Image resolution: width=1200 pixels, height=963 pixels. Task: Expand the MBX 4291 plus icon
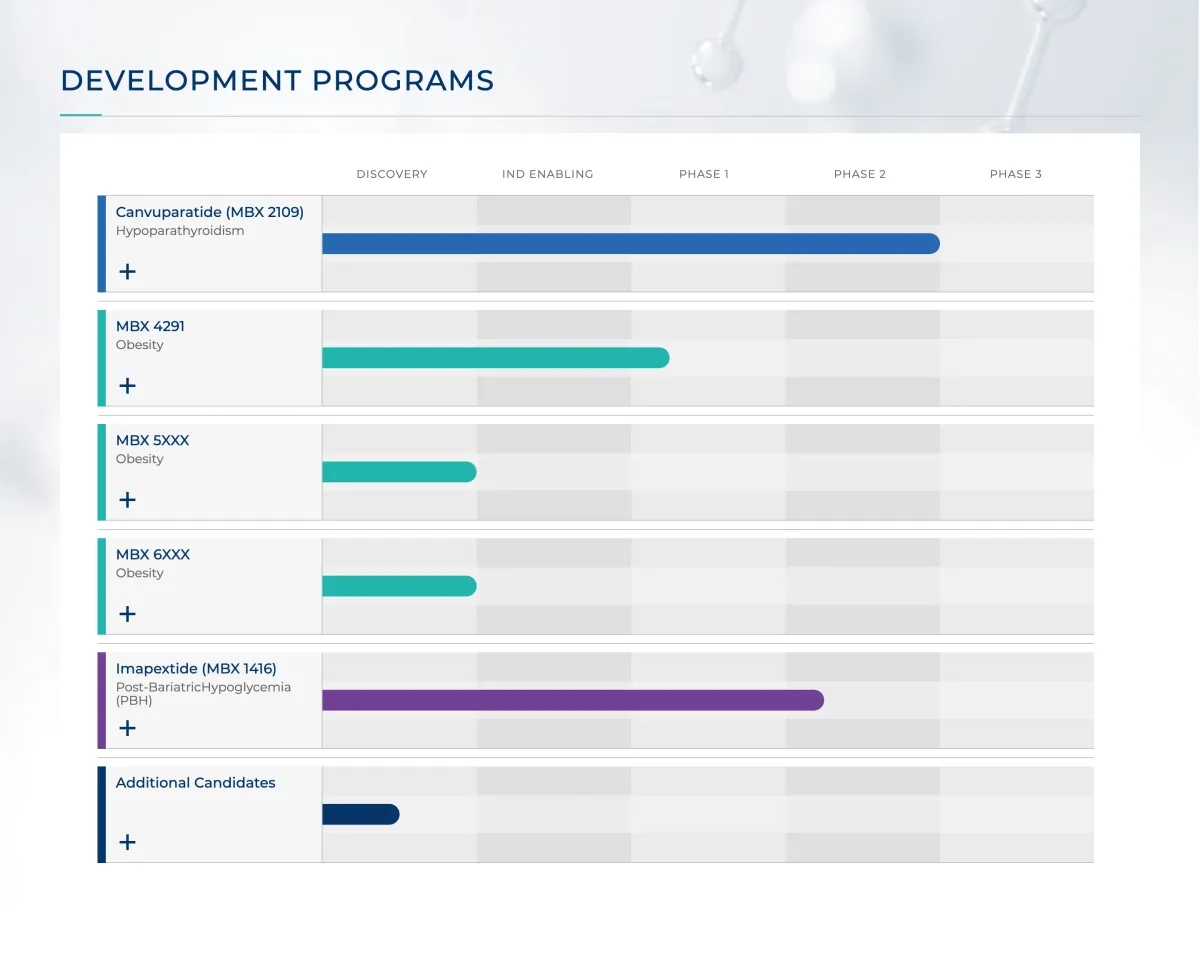[127, 386]
